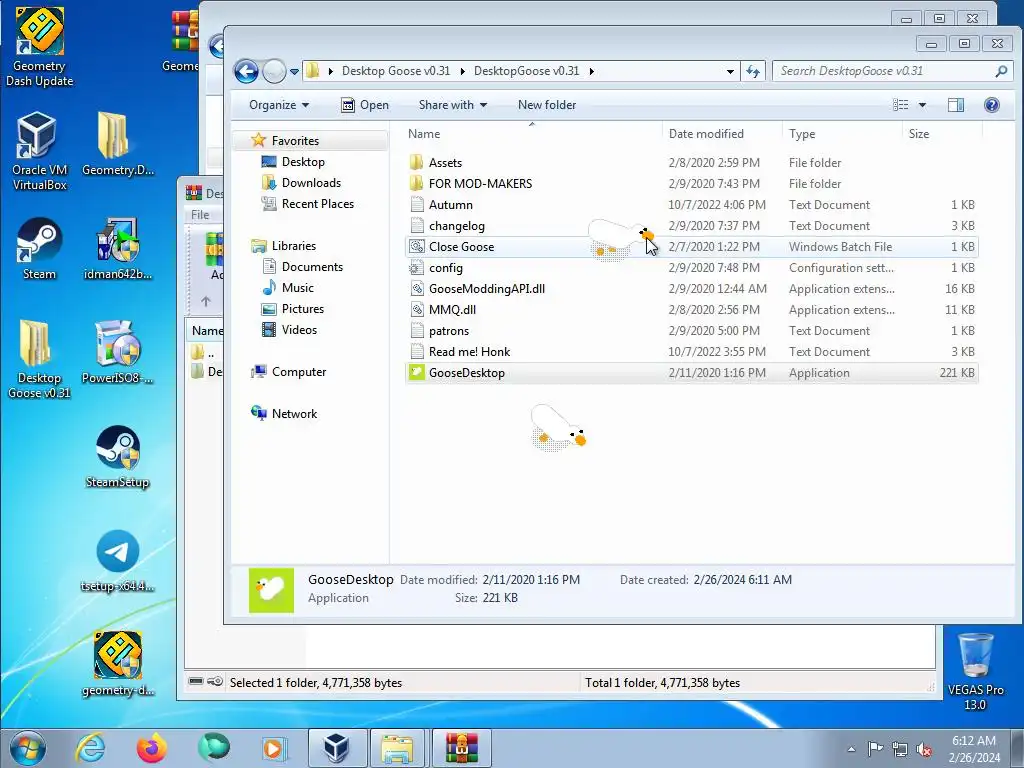This screenshot has width=1024, height=768.
Task: Select the Close Goose batch file
Action: pyautogui.click(x=691, y=247)
